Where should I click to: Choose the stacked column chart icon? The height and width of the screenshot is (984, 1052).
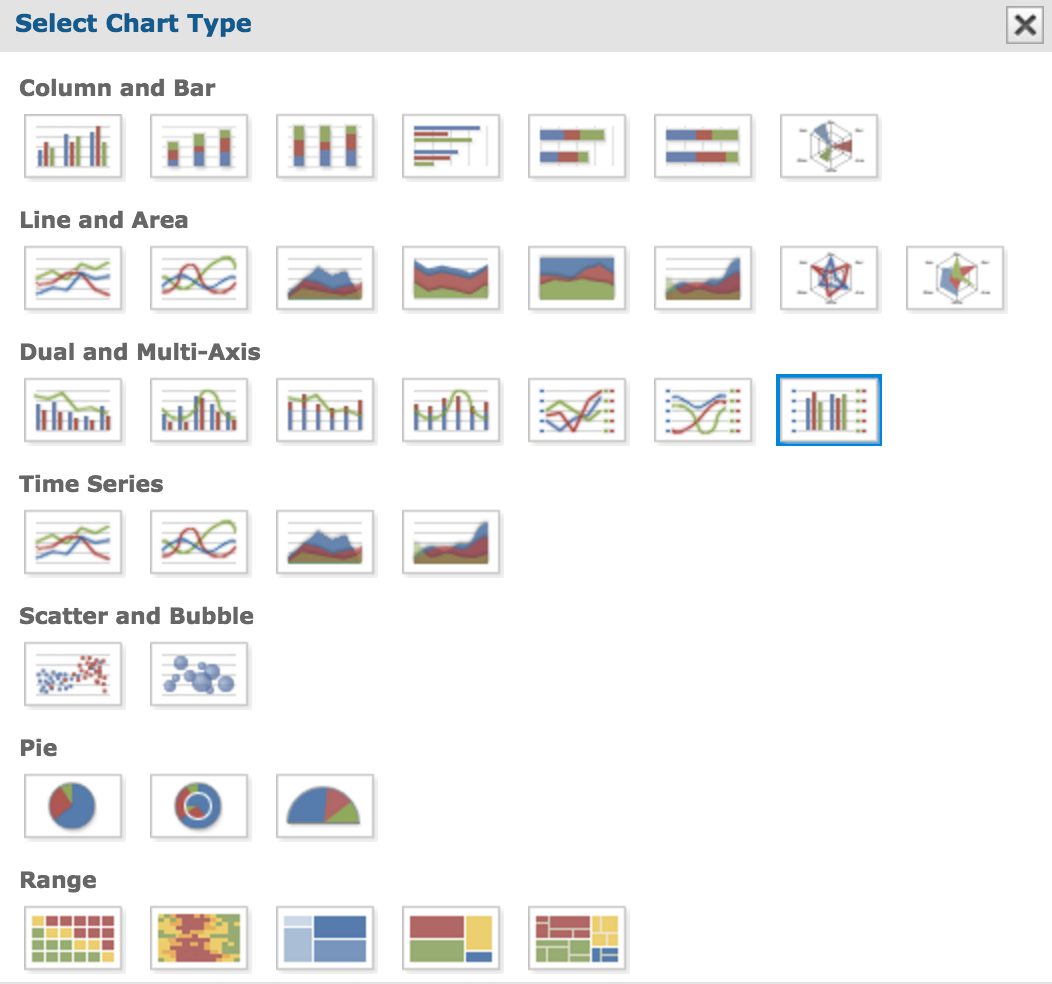pyautogui.click(x=199, y=146)
